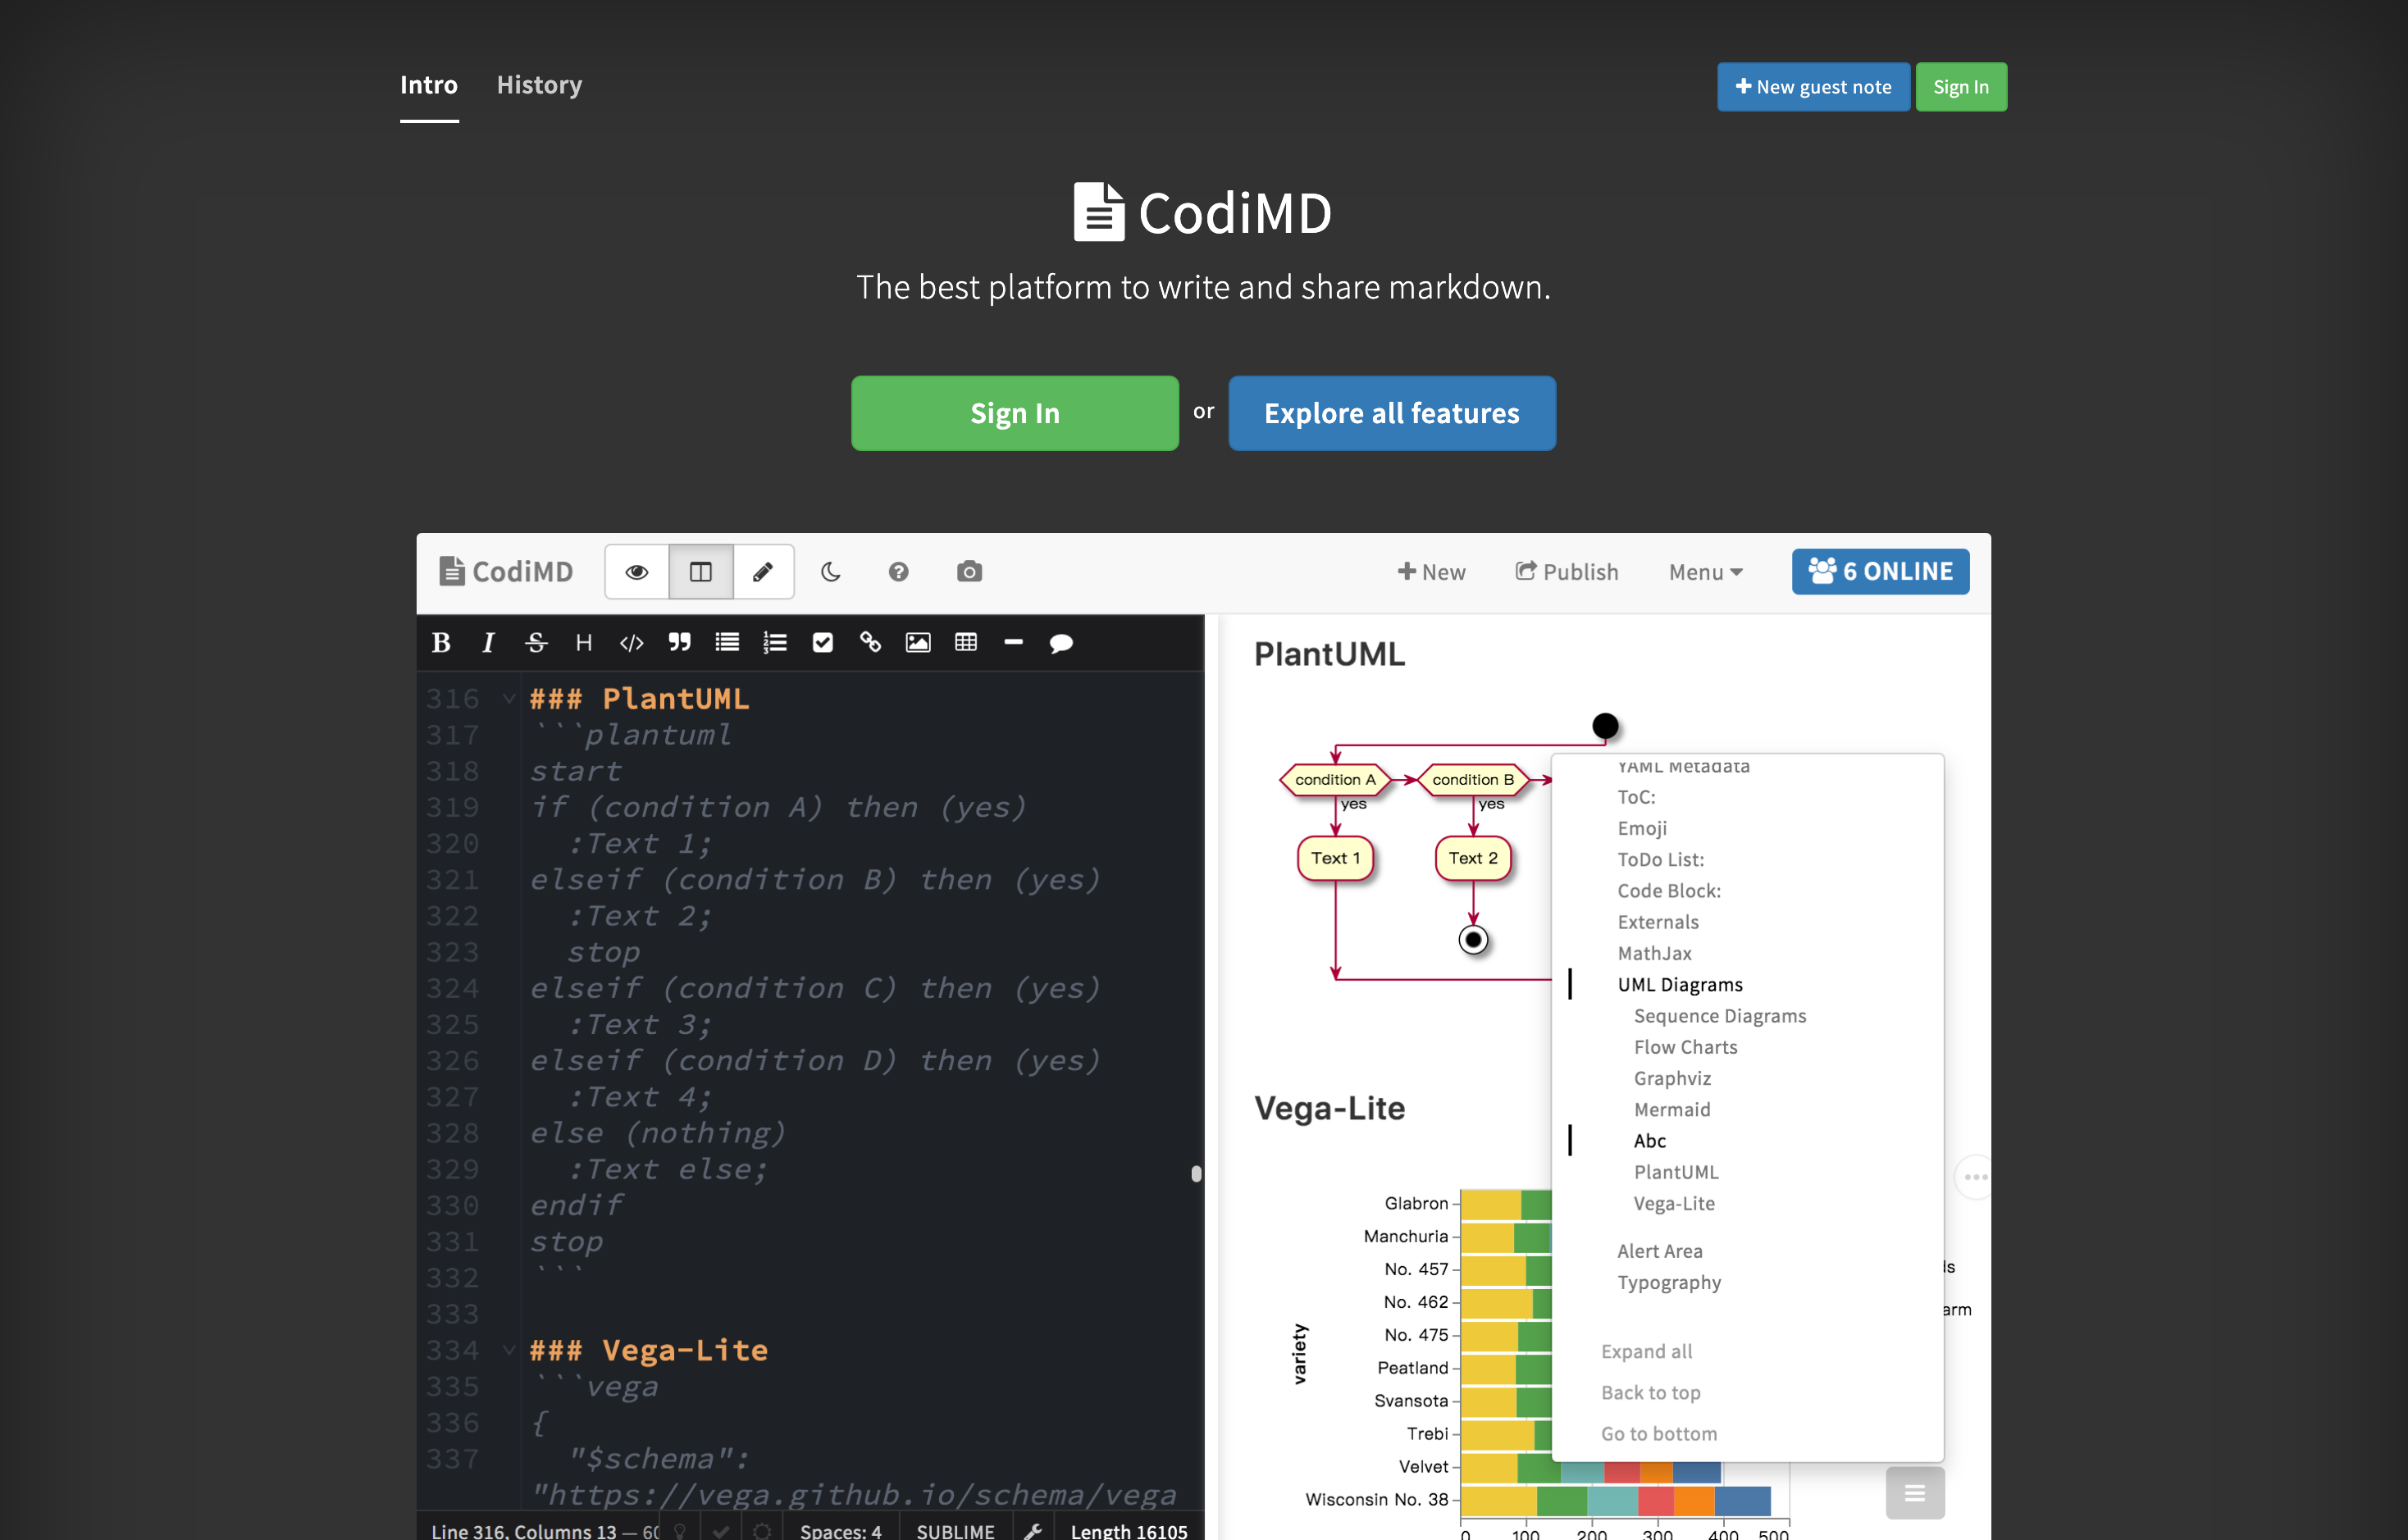This screenshot has width=2408, height=1540.
Task: Insert a blockquote with quote icon
Action: point(679,643)
